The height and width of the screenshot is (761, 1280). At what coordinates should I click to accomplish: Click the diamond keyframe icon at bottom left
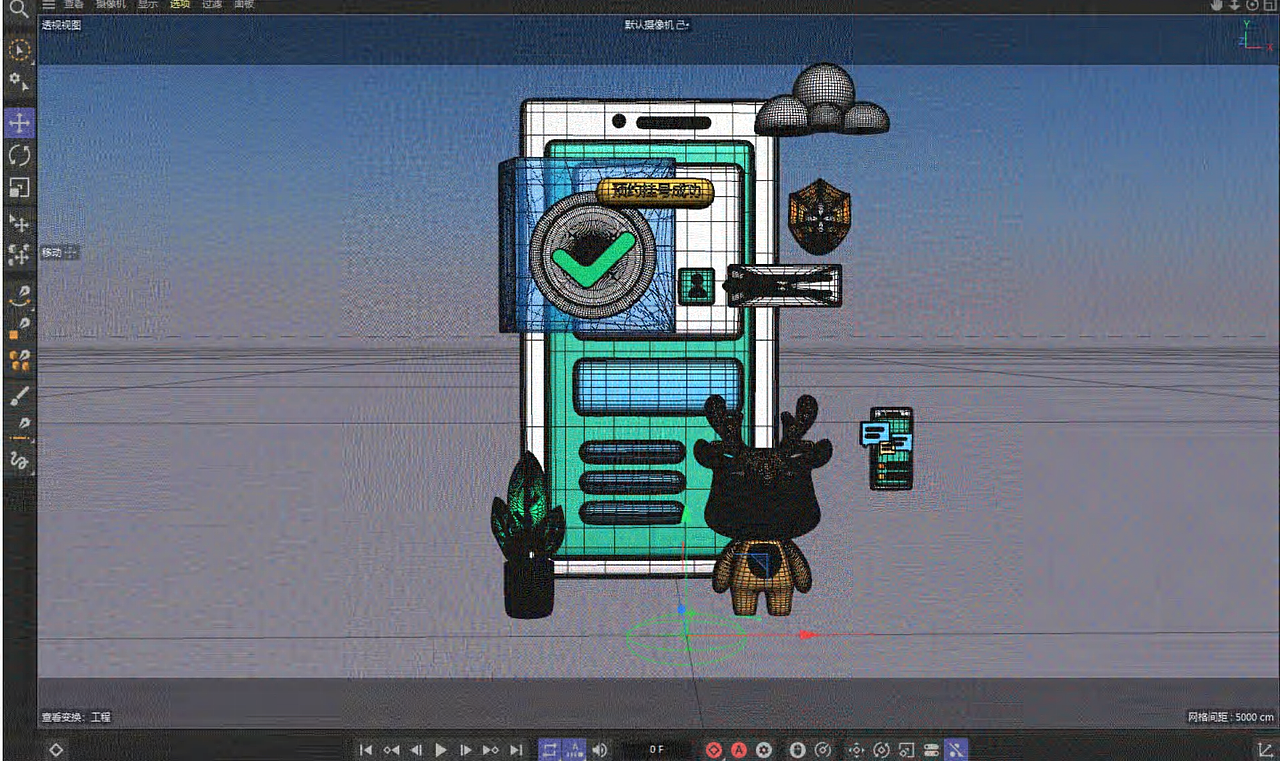coord(56,750)
